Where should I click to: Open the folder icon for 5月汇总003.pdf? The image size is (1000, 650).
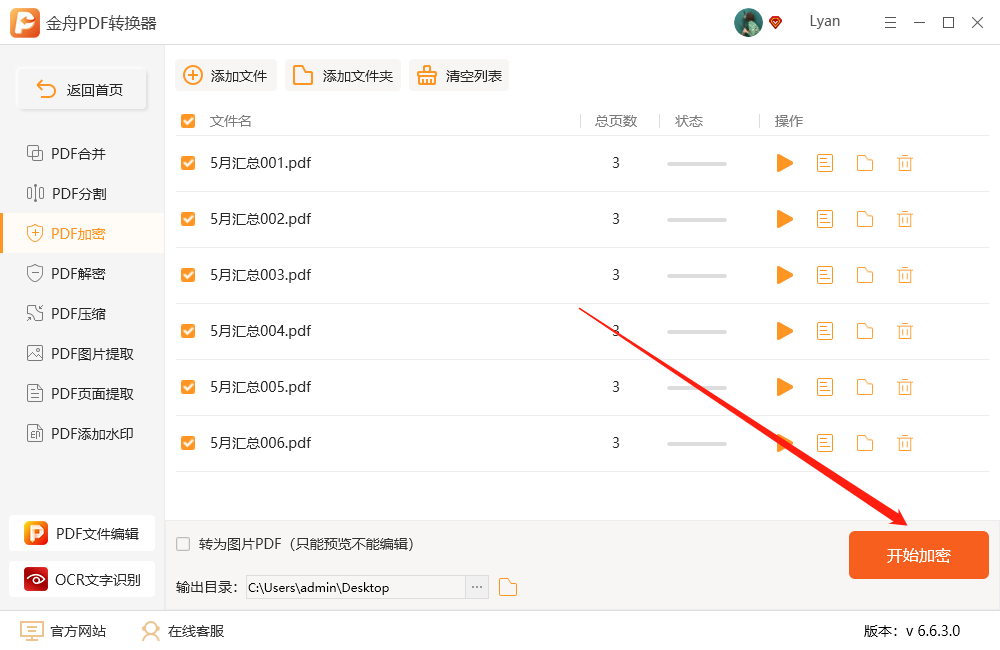[864, 275]
